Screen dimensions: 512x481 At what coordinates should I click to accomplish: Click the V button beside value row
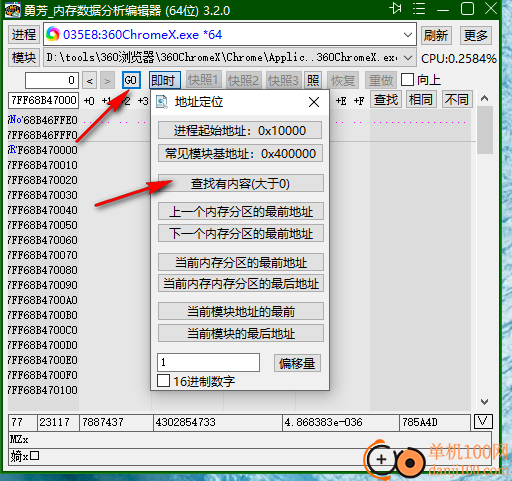[483, 422]
